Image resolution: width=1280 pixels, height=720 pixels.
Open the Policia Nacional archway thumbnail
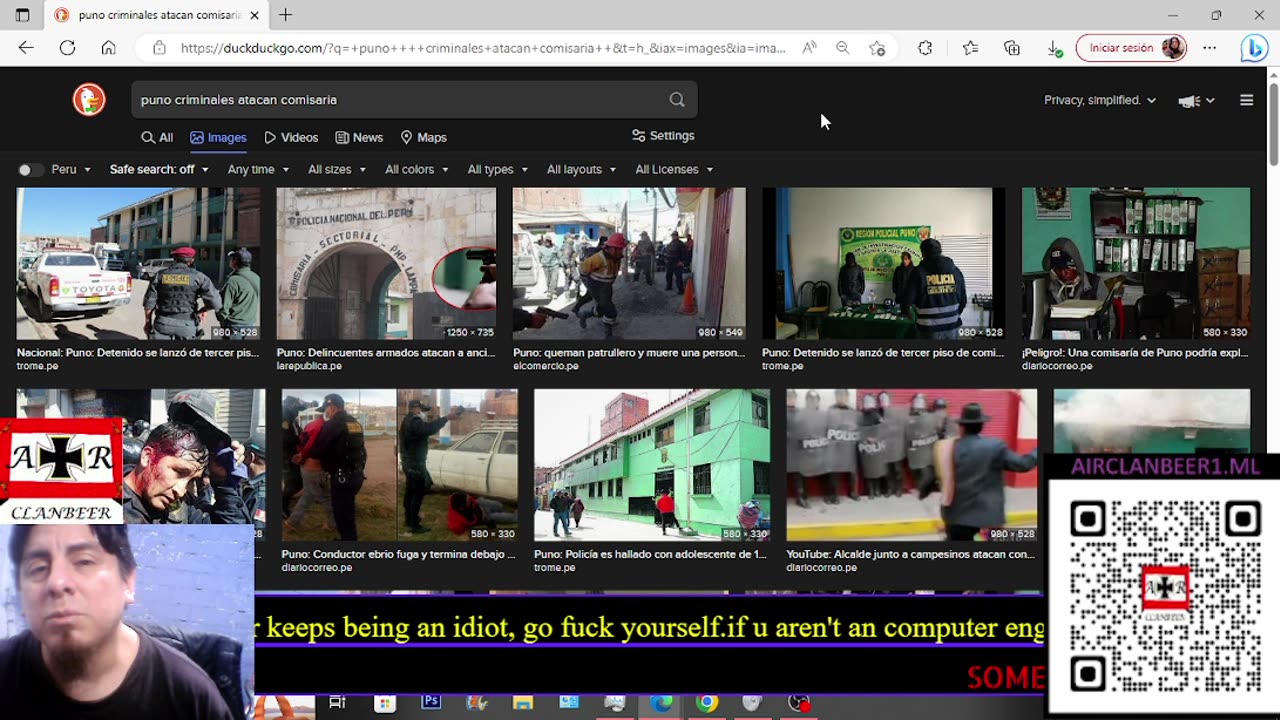(x=386, y=264)
